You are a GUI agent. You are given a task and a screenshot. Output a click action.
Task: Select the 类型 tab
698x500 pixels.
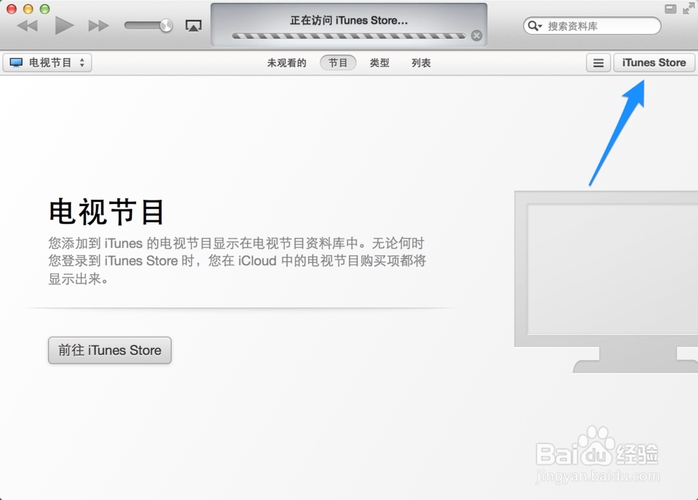tap(379, 63)
